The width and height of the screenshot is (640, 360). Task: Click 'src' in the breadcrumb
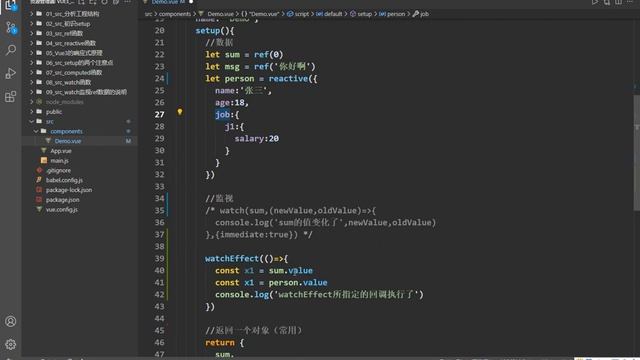click(x=148, y=14)
